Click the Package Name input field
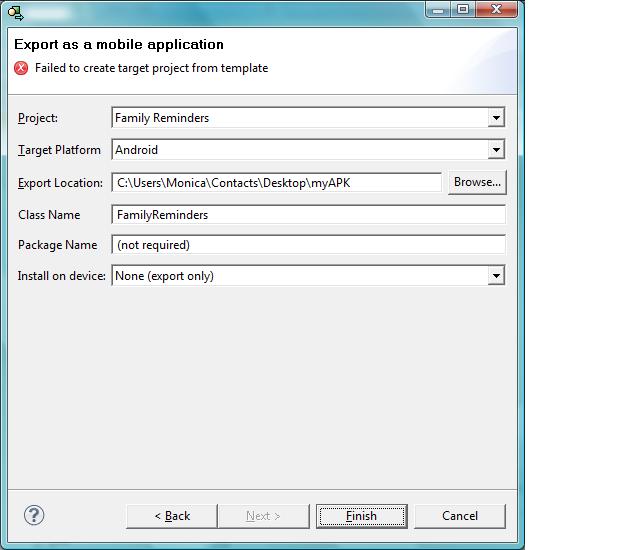Viewport: 640px width, 550px height. click(x=308, y=245)
